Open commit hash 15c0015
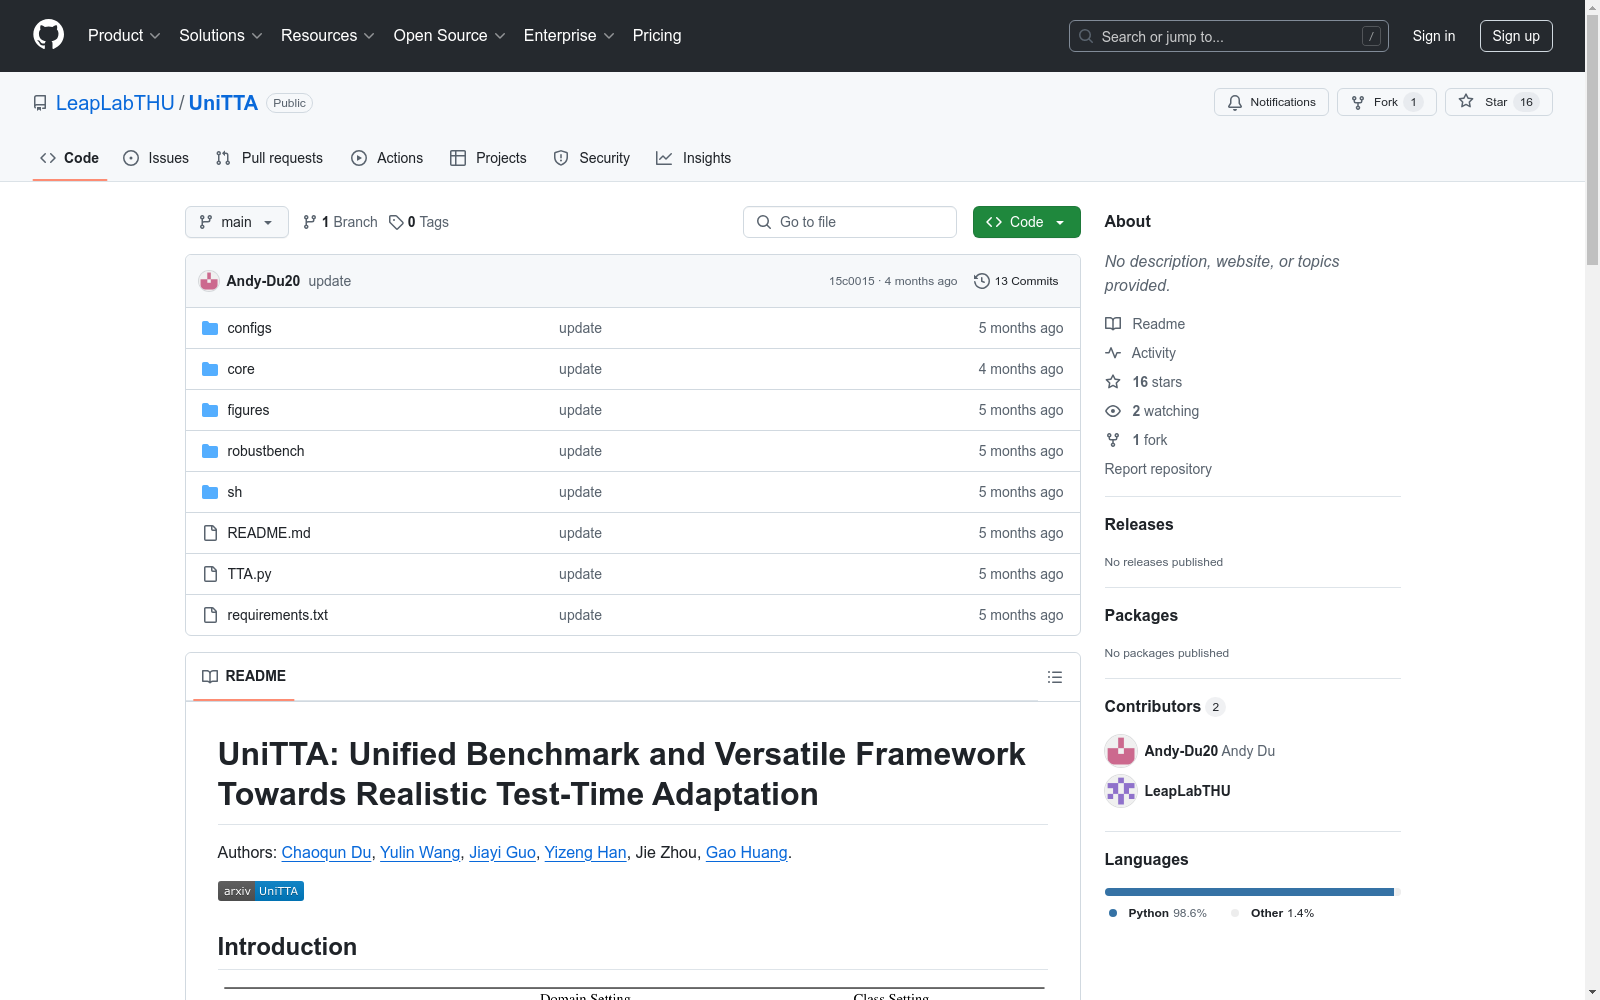This screenshot has width=1600, height=1000. coord(851,281)
